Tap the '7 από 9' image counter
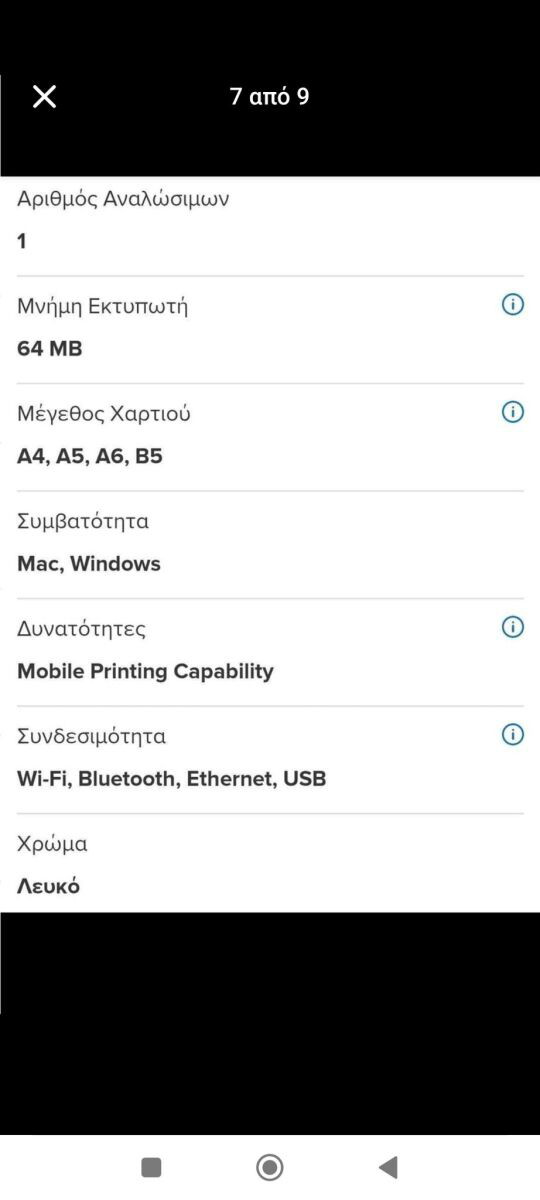Viewport: 540px width, 1200px height. click(x=269, y=97)
